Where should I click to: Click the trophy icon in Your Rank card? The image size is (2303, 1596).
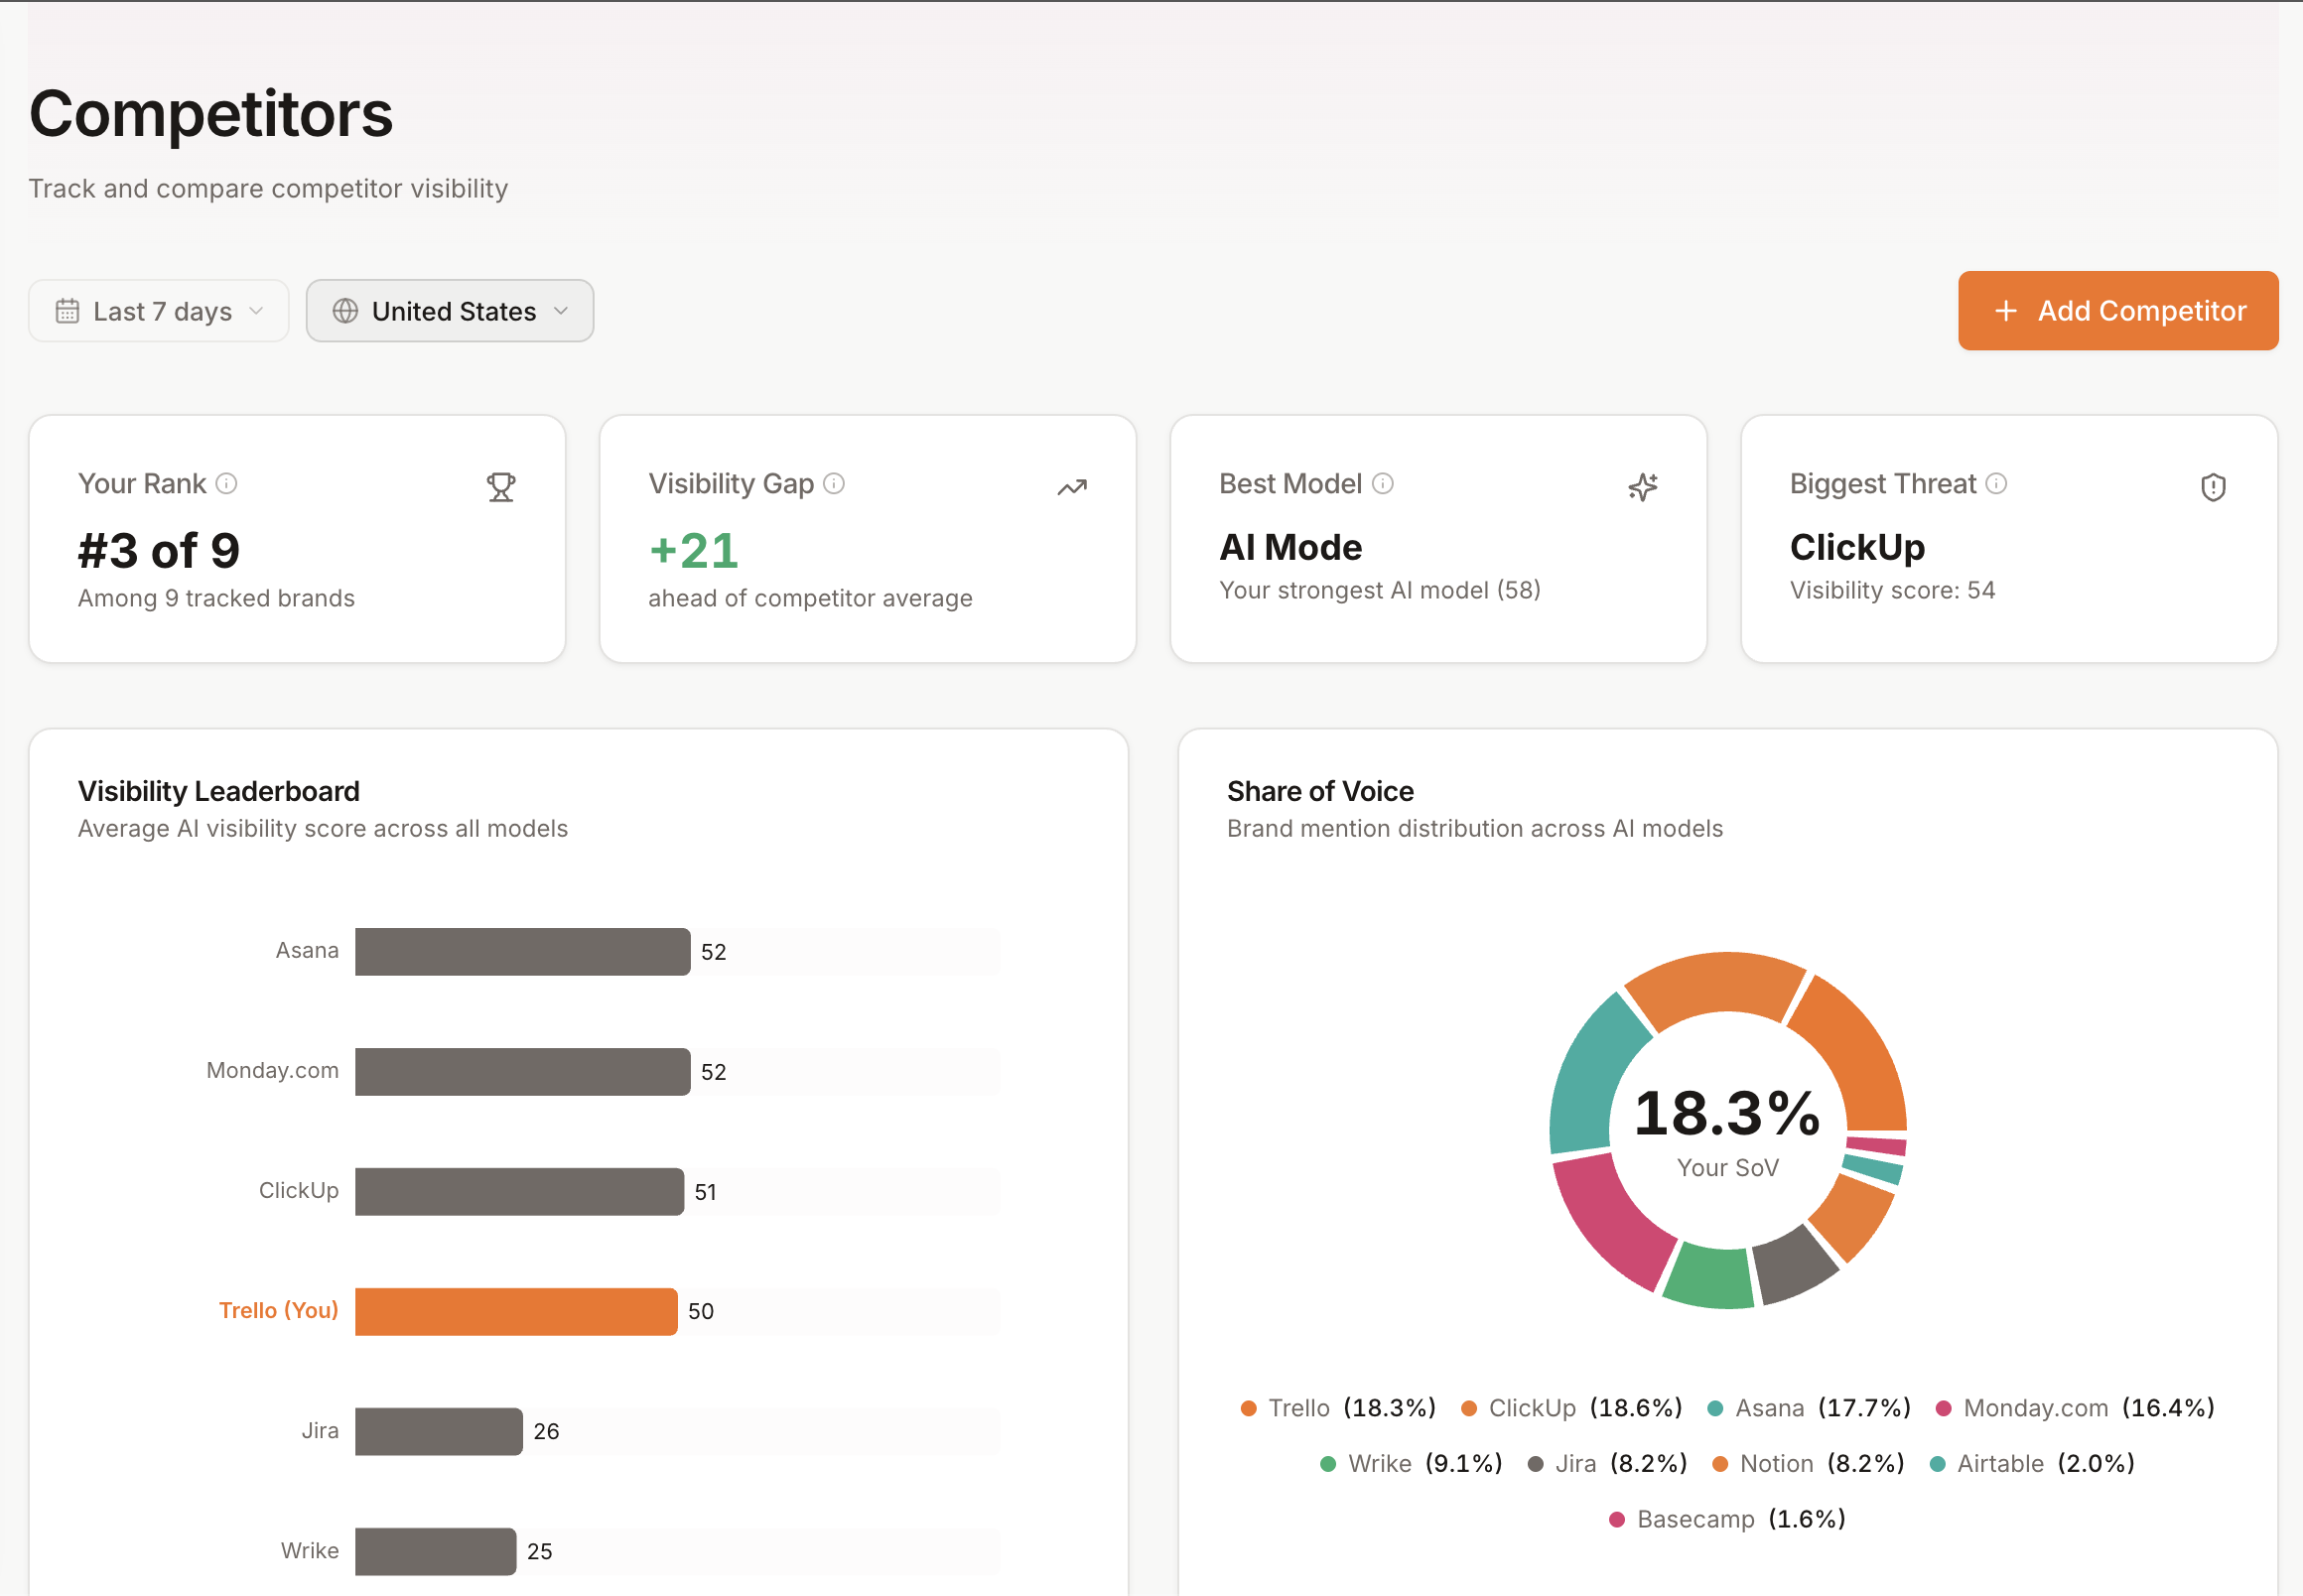(501, 487)
